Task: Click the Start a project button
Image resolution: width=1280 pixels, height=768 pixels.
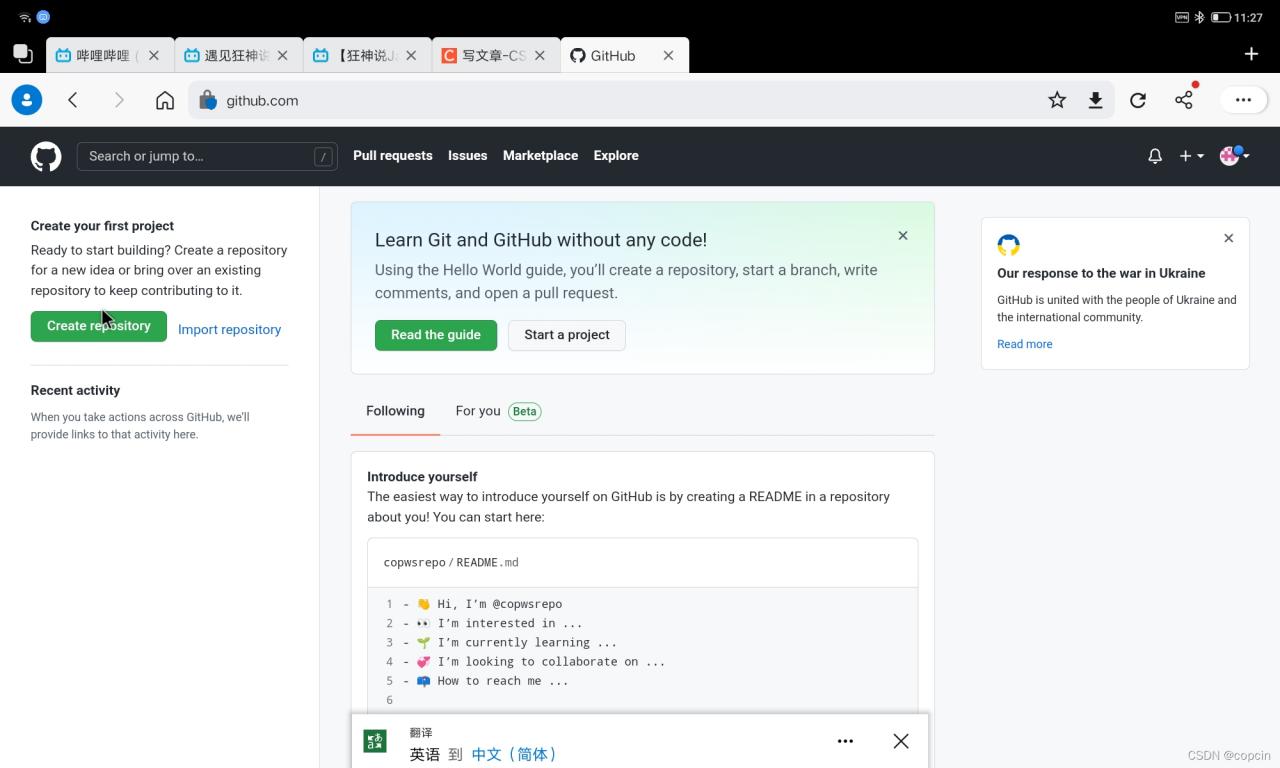Action: pyautogui.click(x=567, y=335)
